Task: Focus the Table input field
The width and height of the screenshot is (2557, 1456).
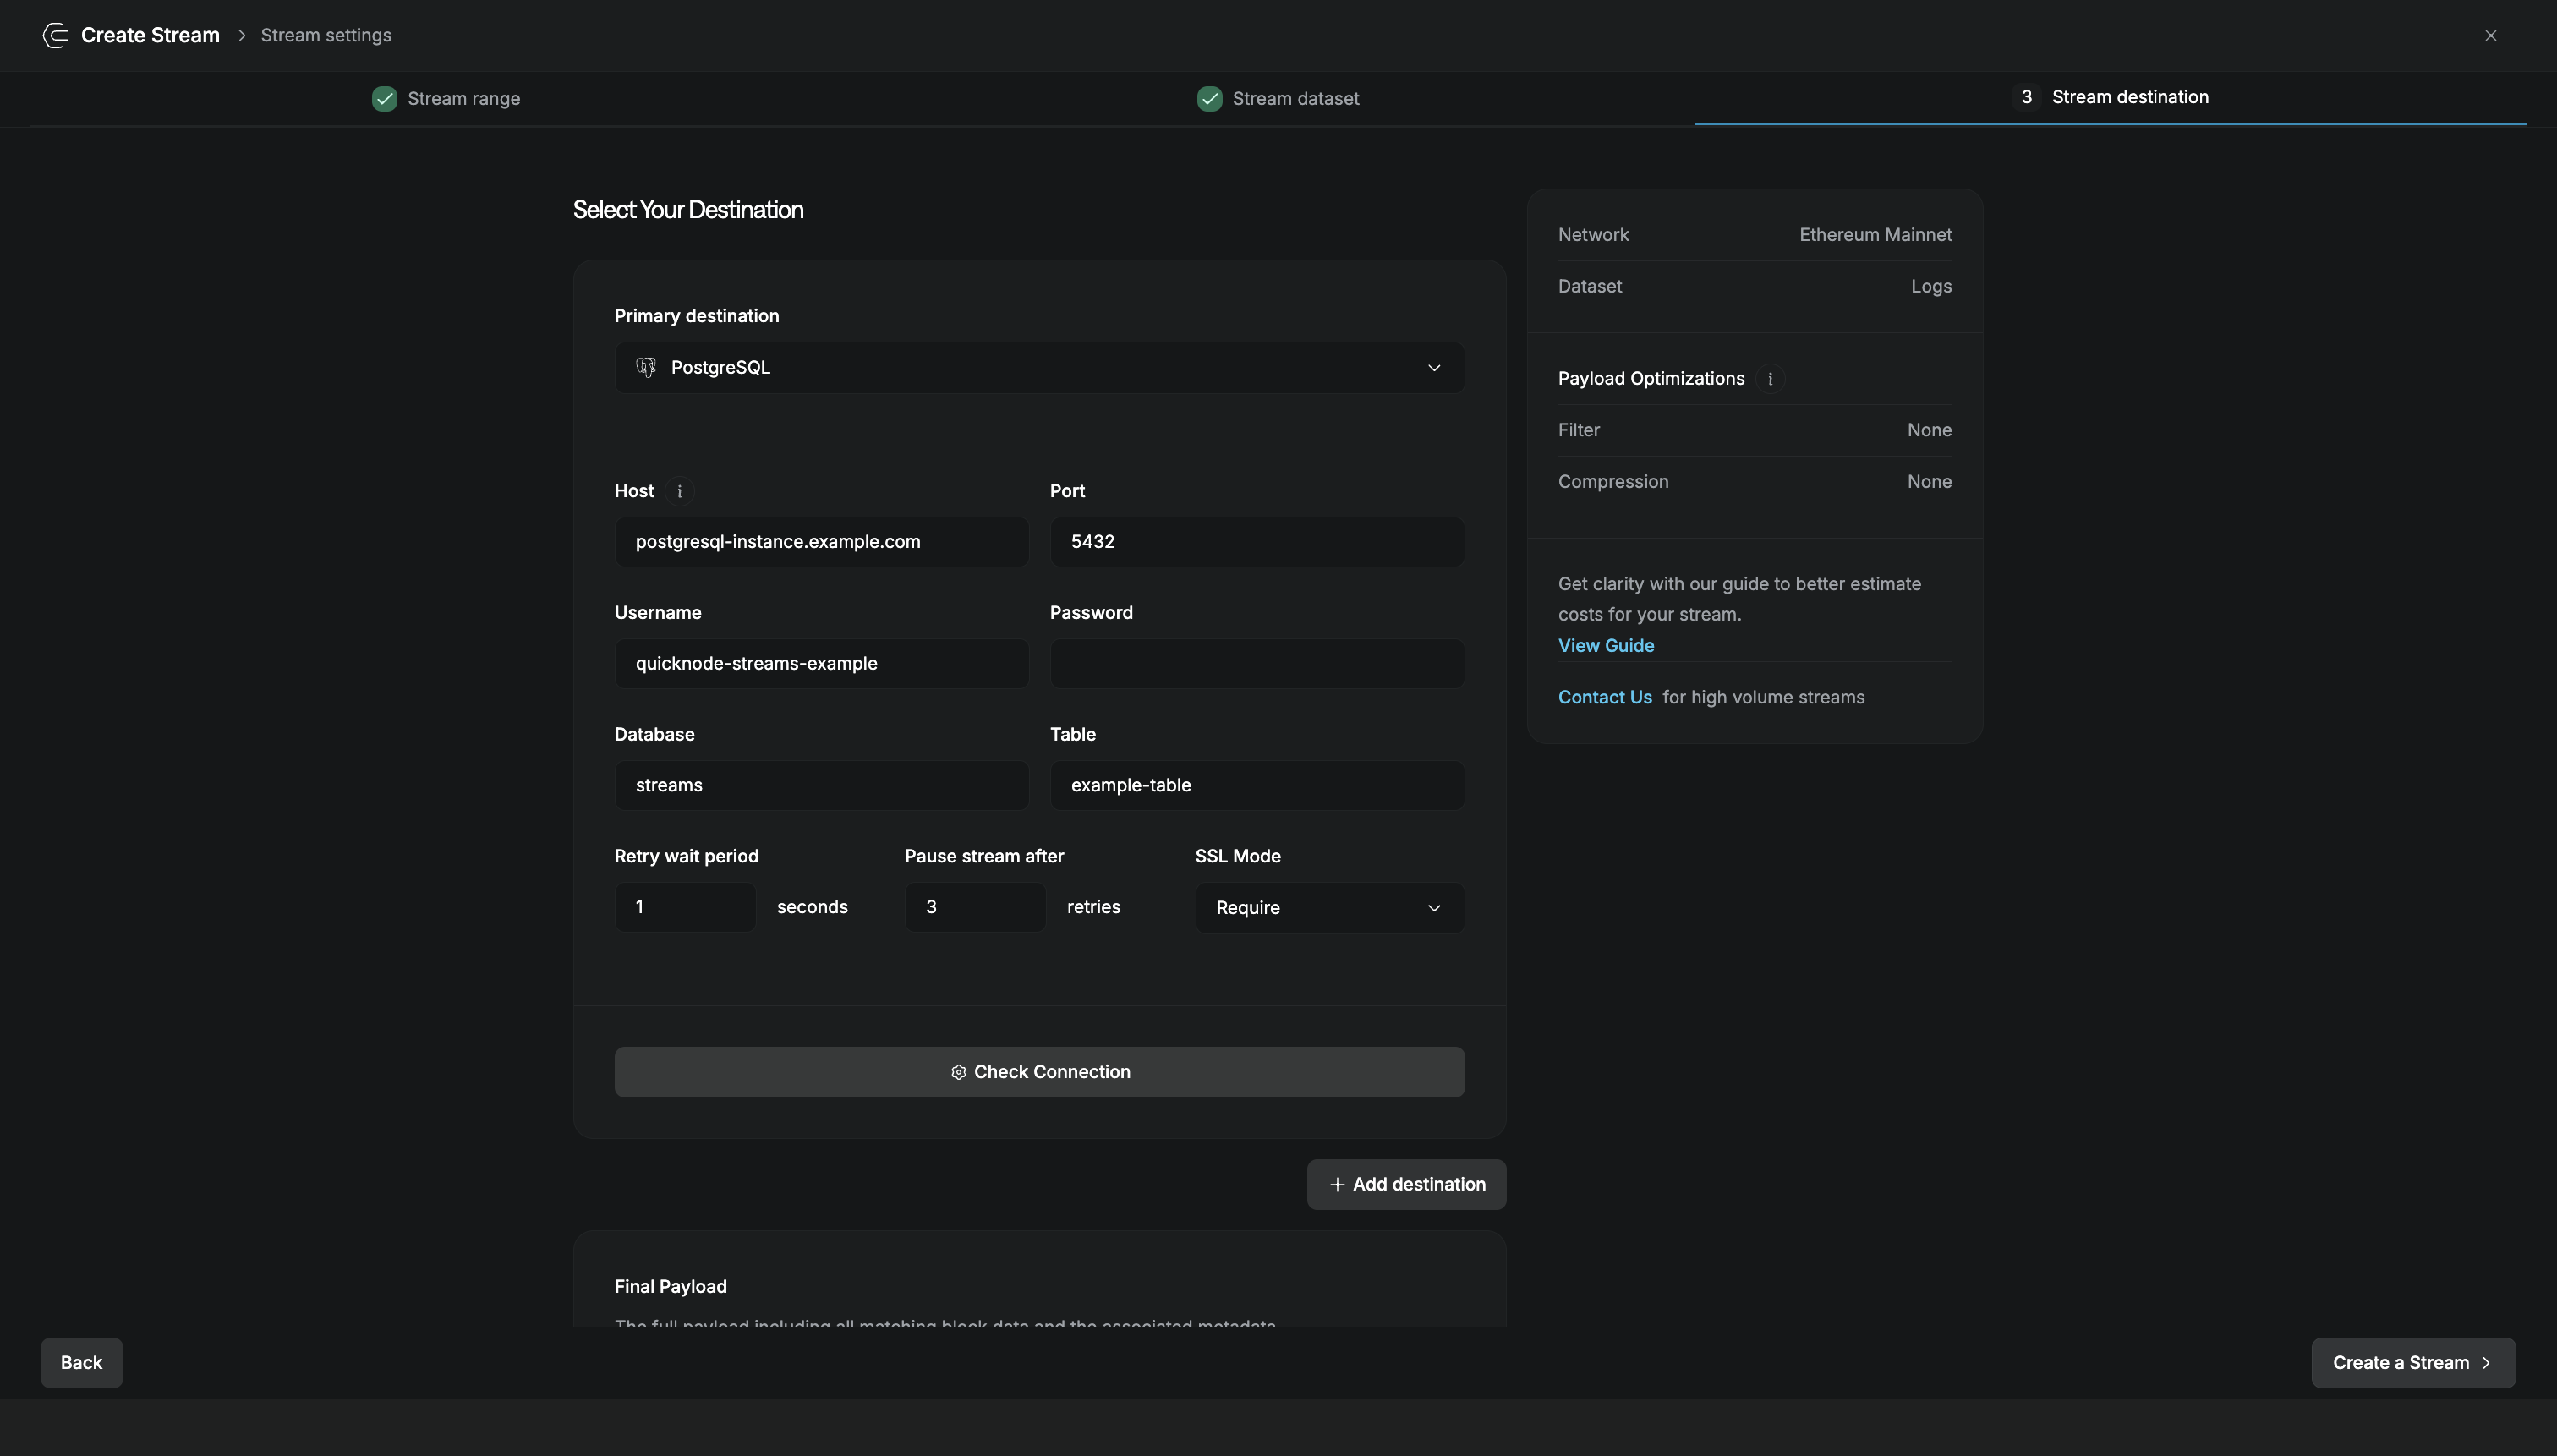Action: (1256, 785)
